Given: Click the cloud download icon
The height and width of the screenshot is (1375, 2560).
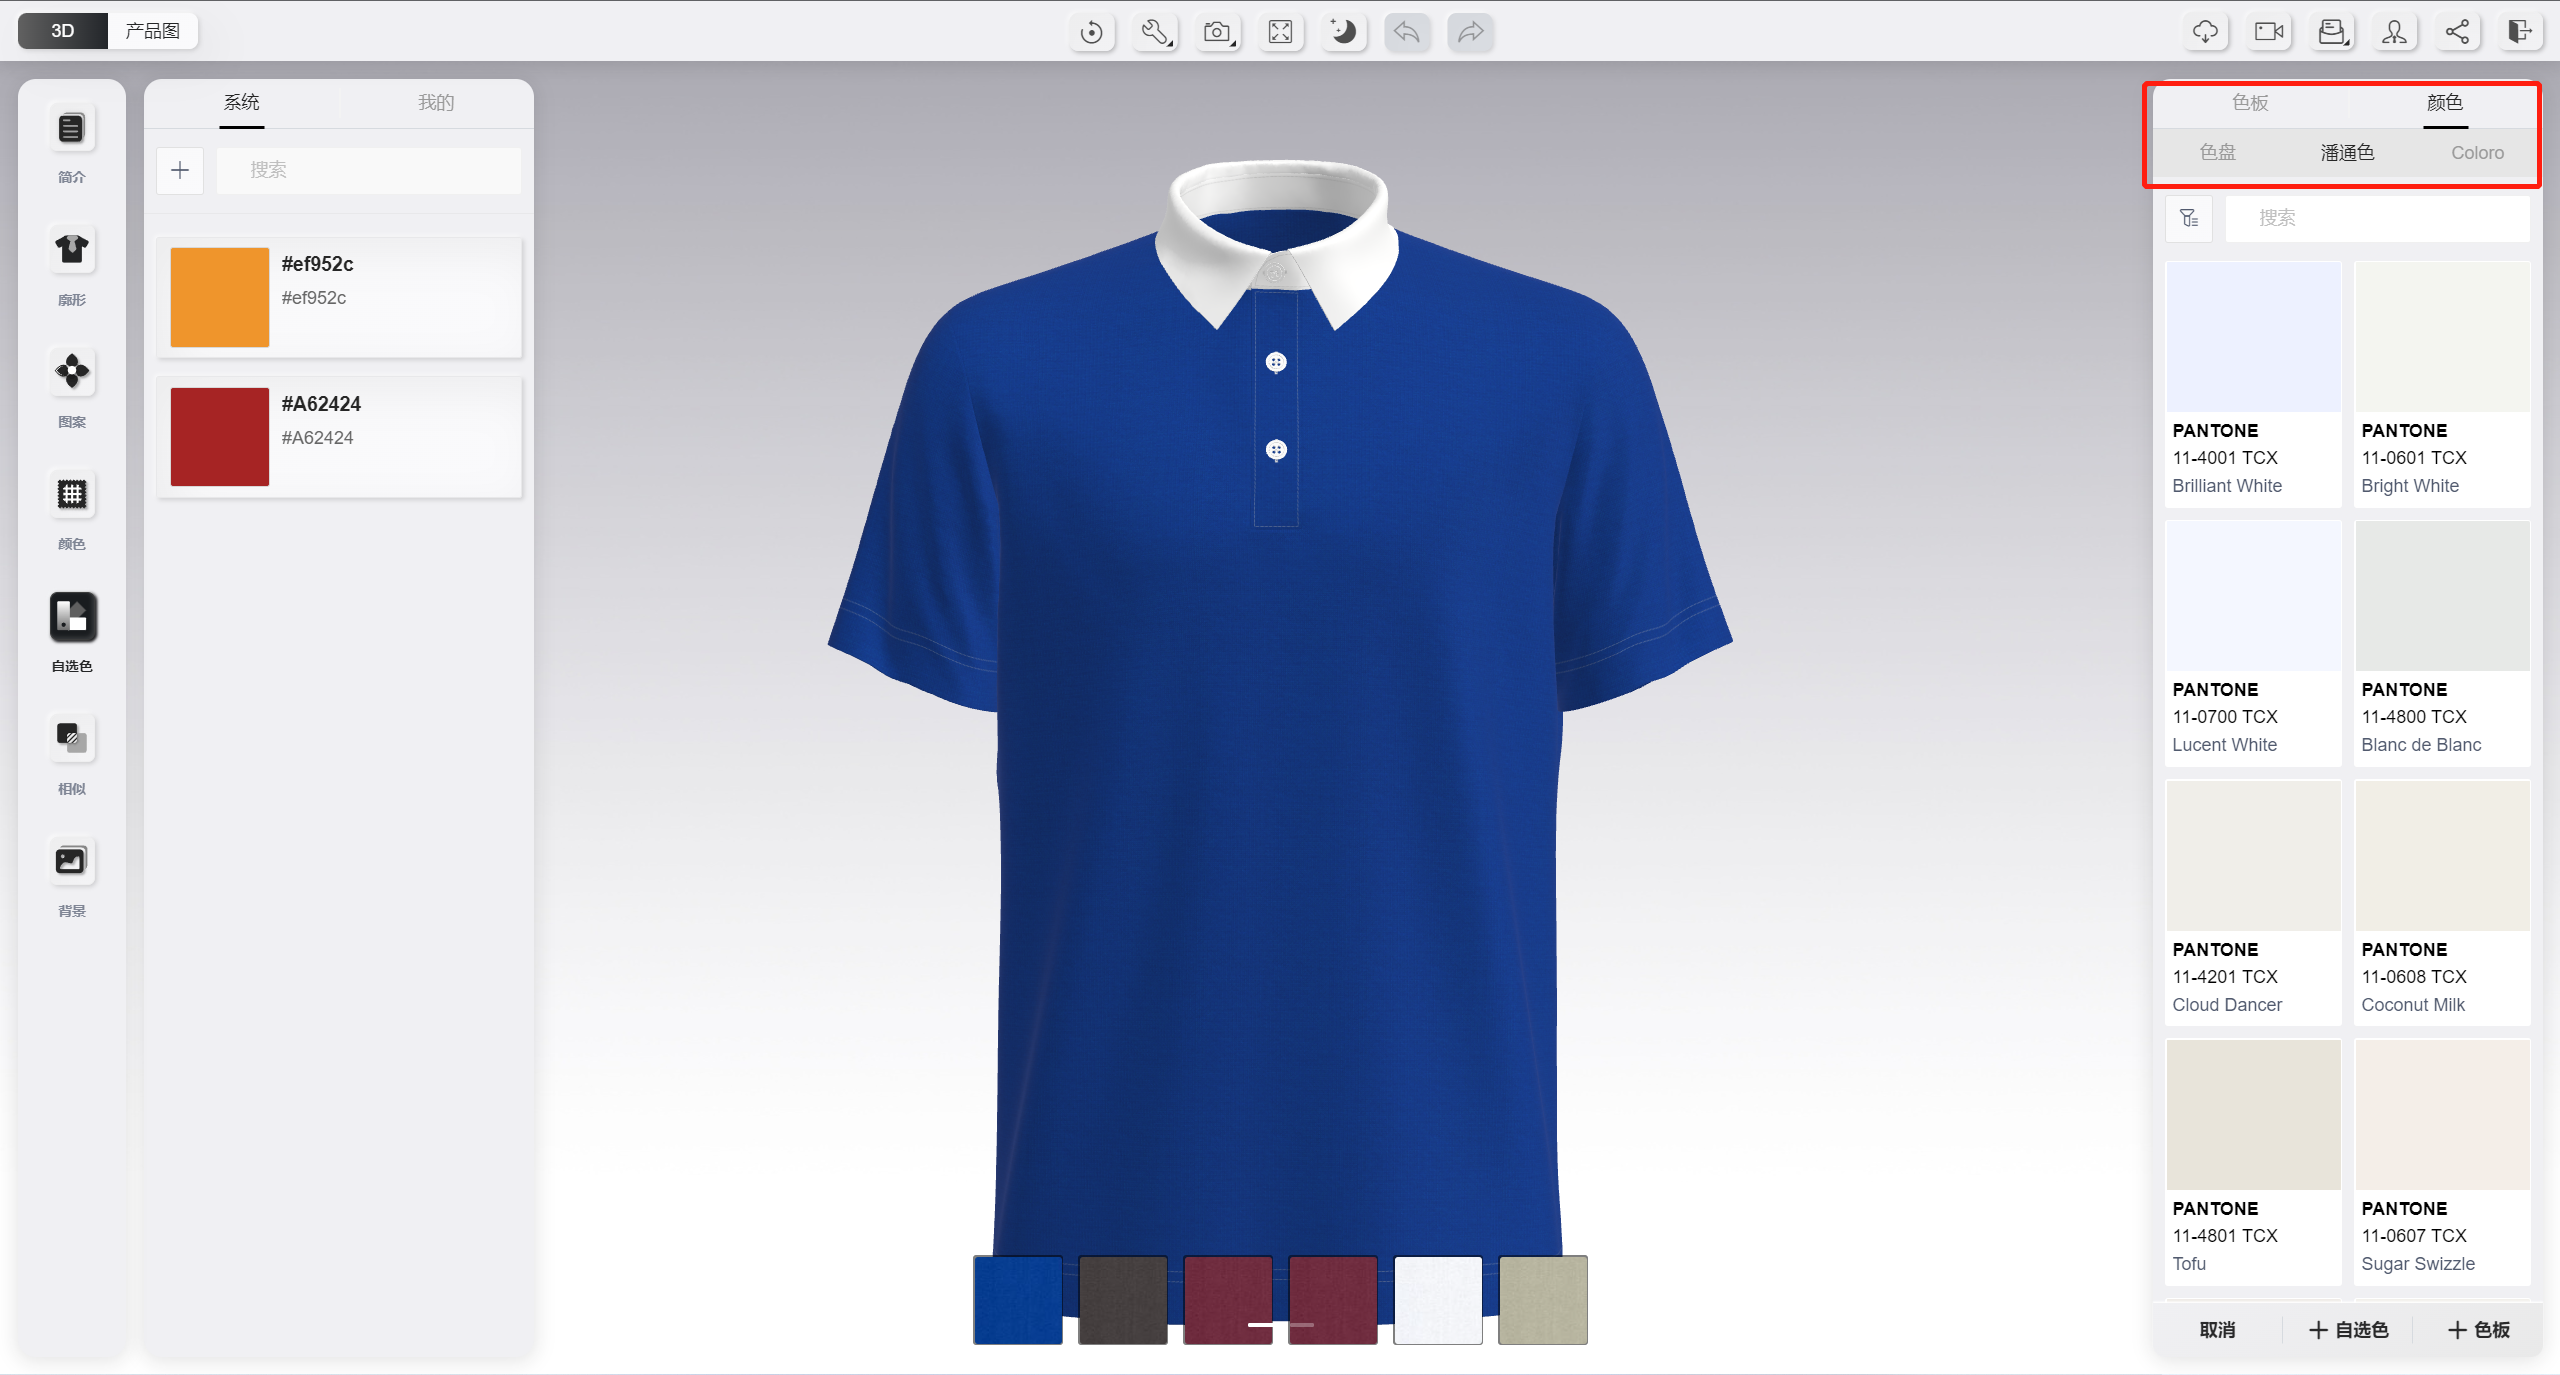Looking at the screenshot, I should click(x=2205, y=32).
